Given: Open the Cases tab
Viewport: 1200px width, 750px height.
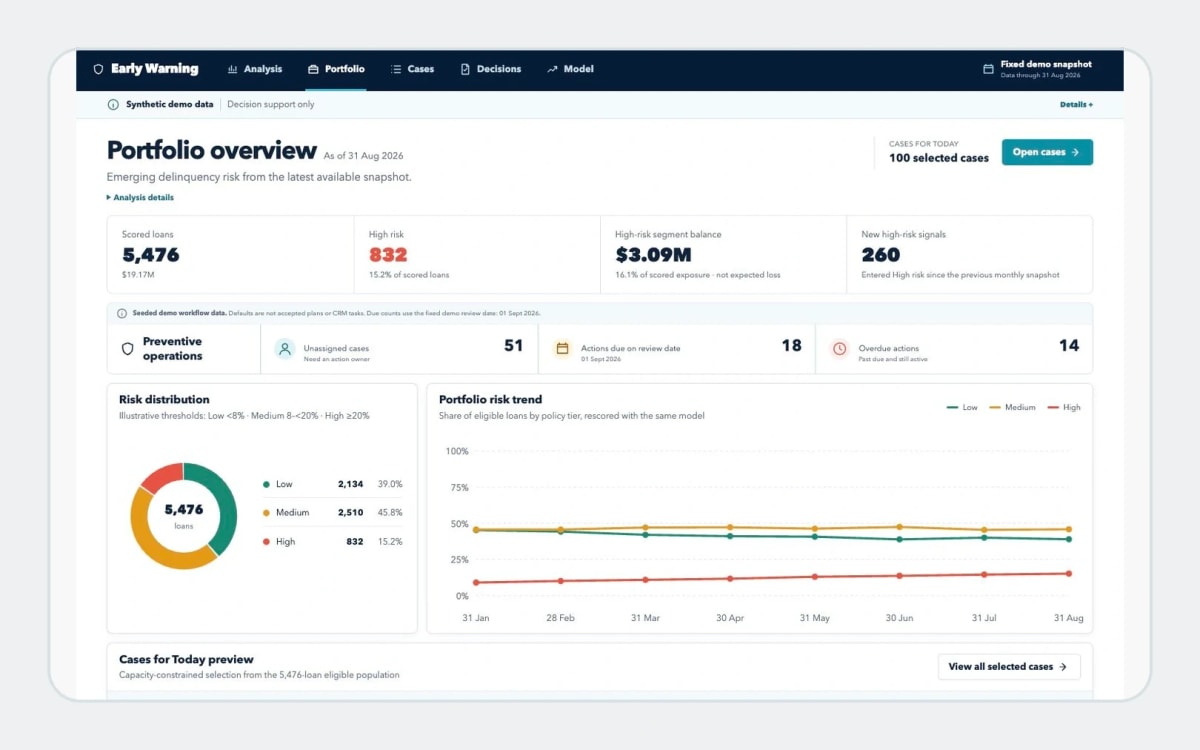Looking at the screenshot, I should (412, 70).
